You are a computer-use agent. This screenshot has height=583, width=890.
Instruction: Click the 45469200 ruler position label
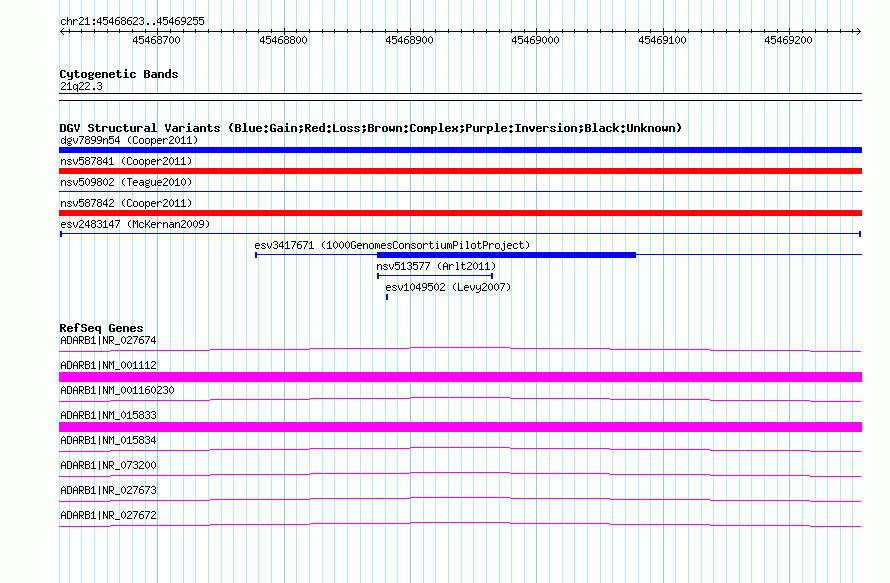click(x=788, y=40)
